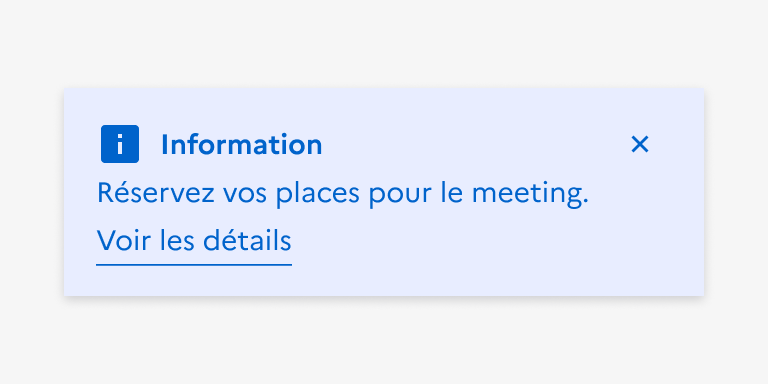
Task: Click the underline beneath Voir les détails
Action: point(194,265)
